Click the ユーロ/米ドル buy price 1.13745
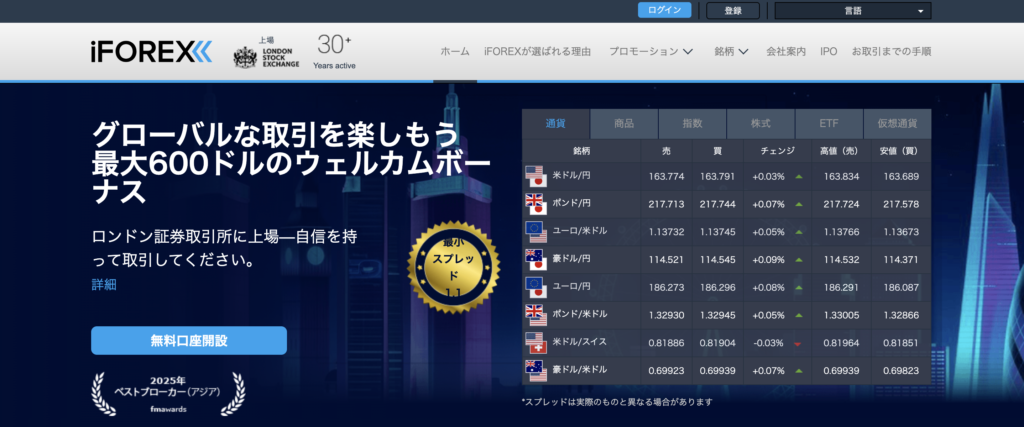This screenshot has width=1024, height=427. [718, 232]
